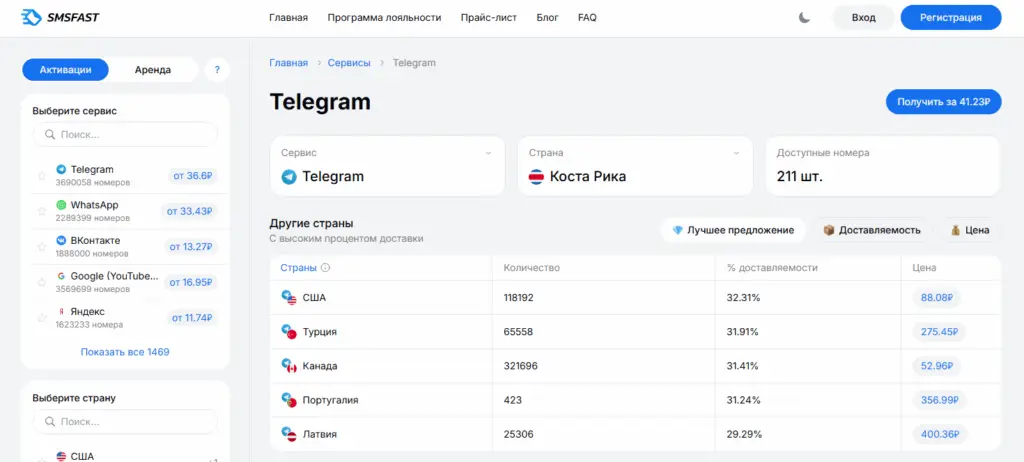The image size is (1024, 462).
Task: Open Главная in top navigation
Action: pos(288,18)
